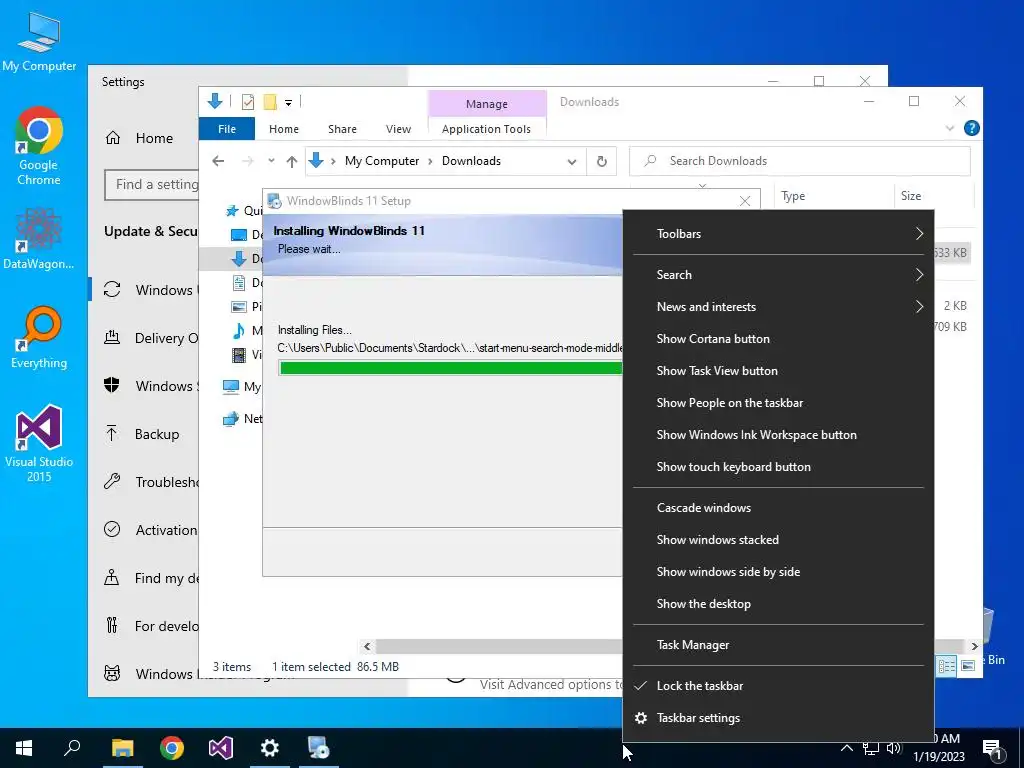
Task: Open Explorer help question mark icon
Action: (972, 129)
